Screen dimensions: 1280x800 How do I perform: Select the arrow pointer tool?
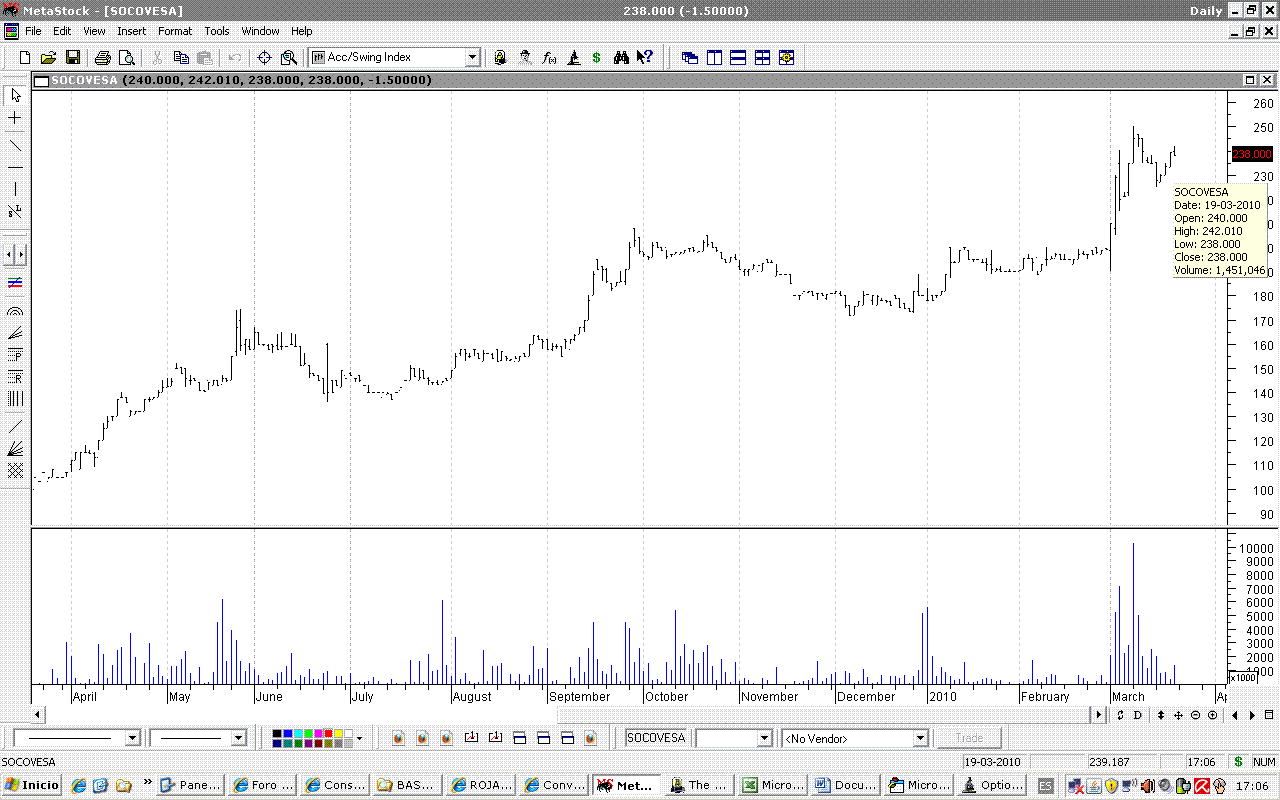pyautogui.click(x=15, y=96)
